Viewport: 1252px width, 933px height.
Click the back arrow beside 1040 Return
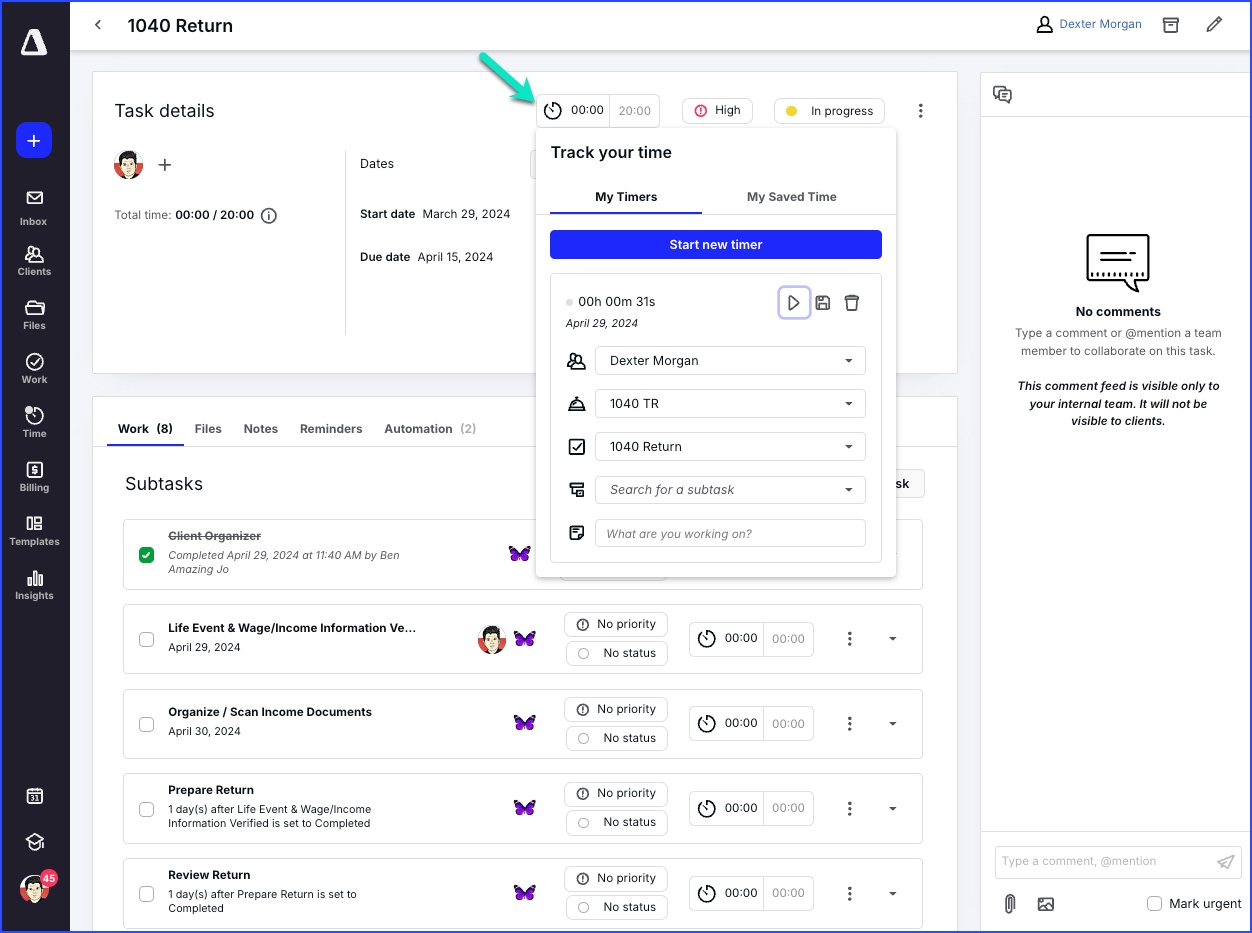[98, 25]
